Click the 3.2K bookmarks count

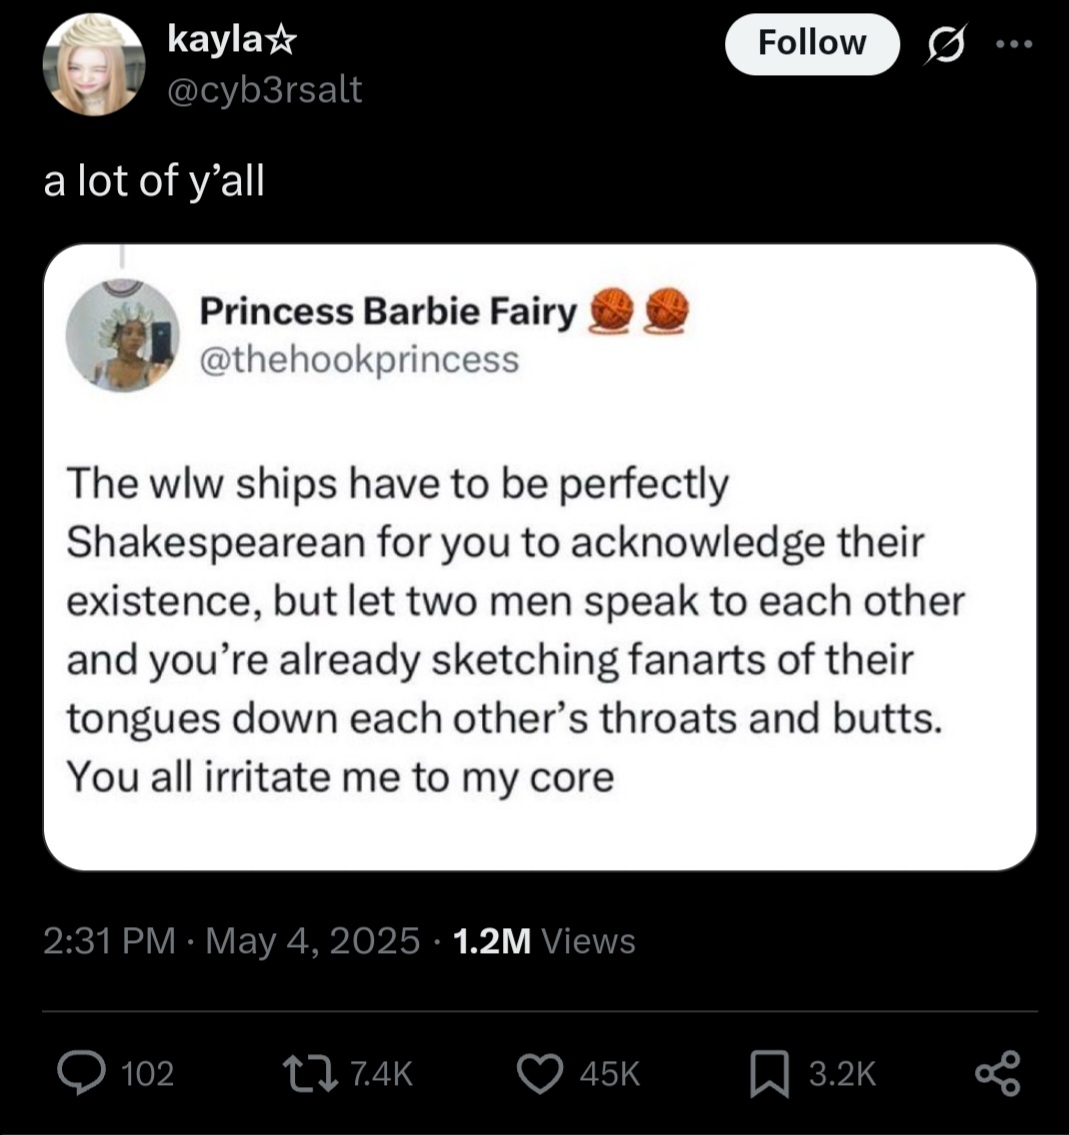click(843, 1074)
